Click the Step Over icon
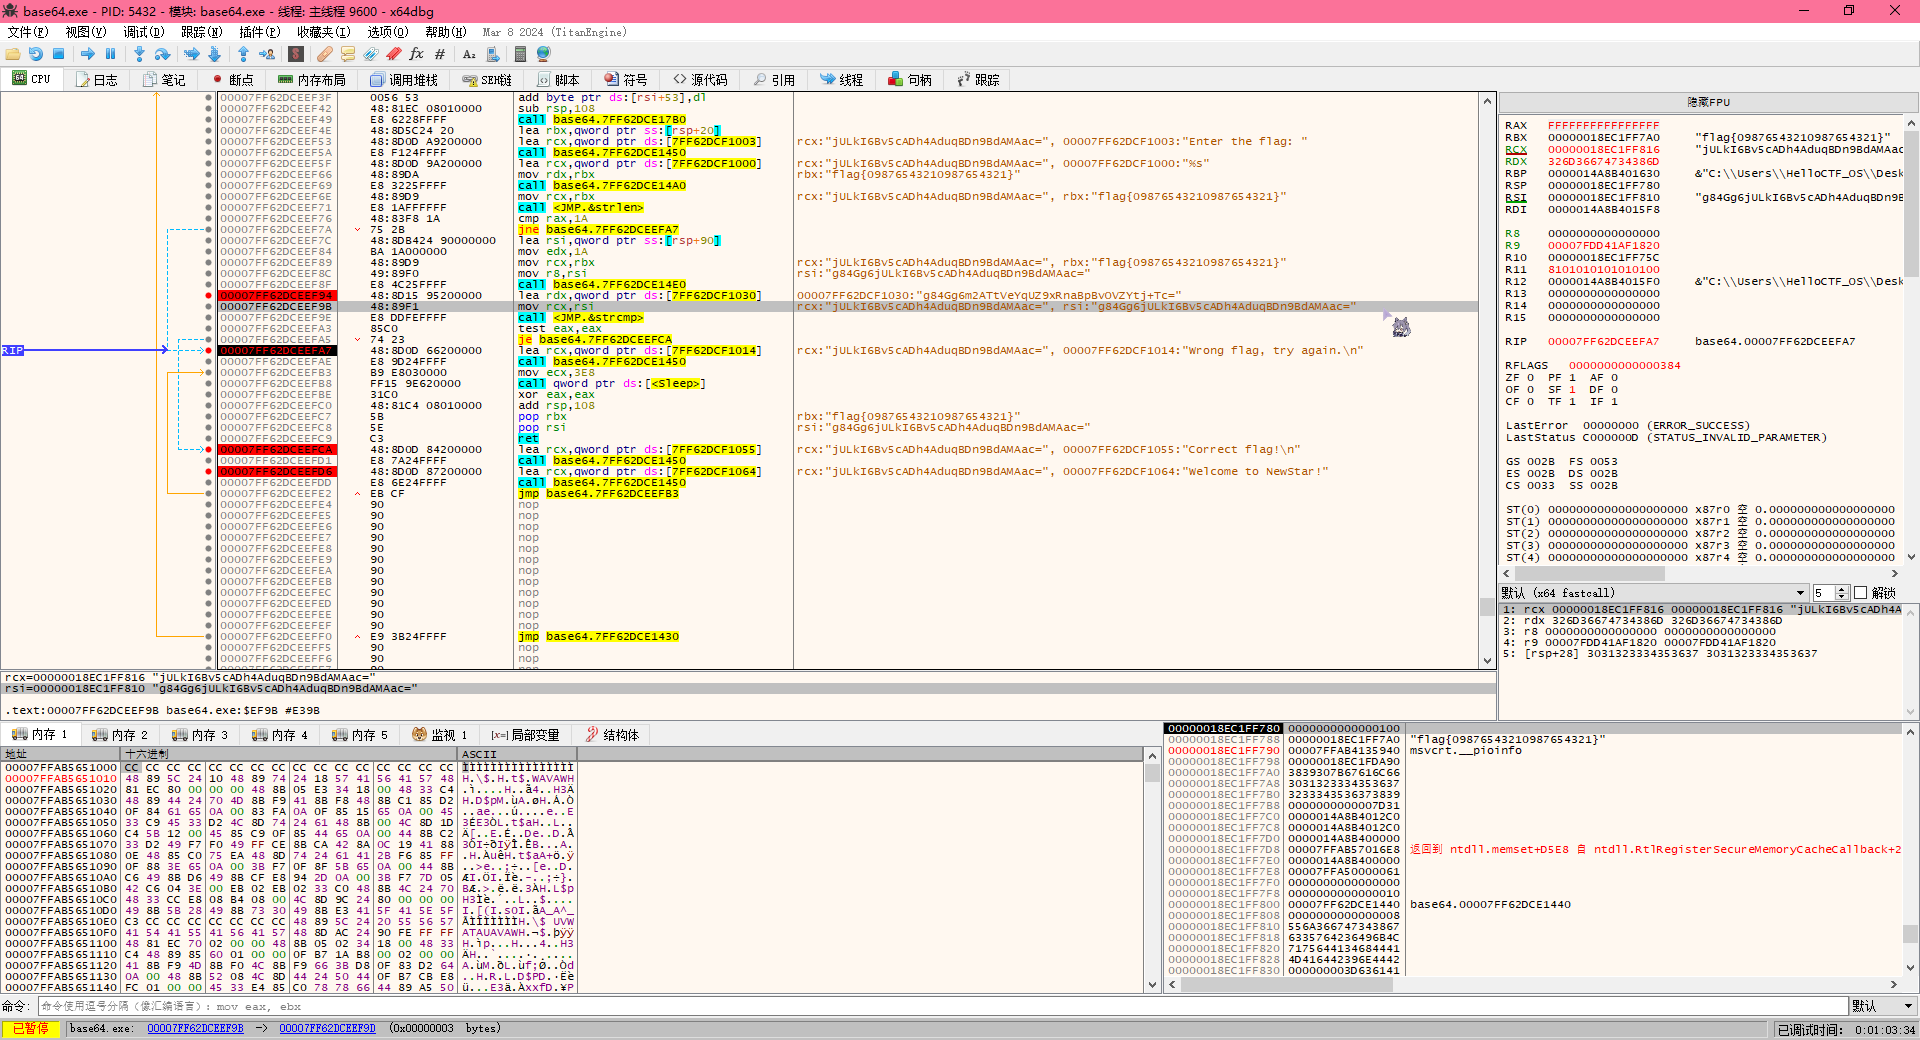Image resolution: width=1920 pixels, height=1040 pixels. tap(162, 54)
